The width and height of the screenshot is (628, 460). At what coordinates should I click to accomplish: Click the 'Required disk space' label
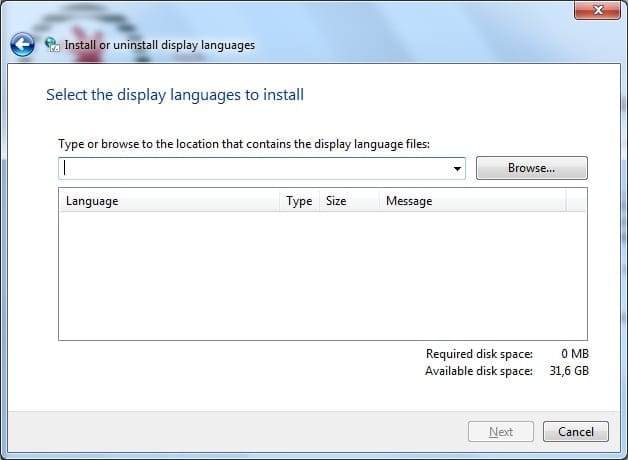tap(479, 354)
